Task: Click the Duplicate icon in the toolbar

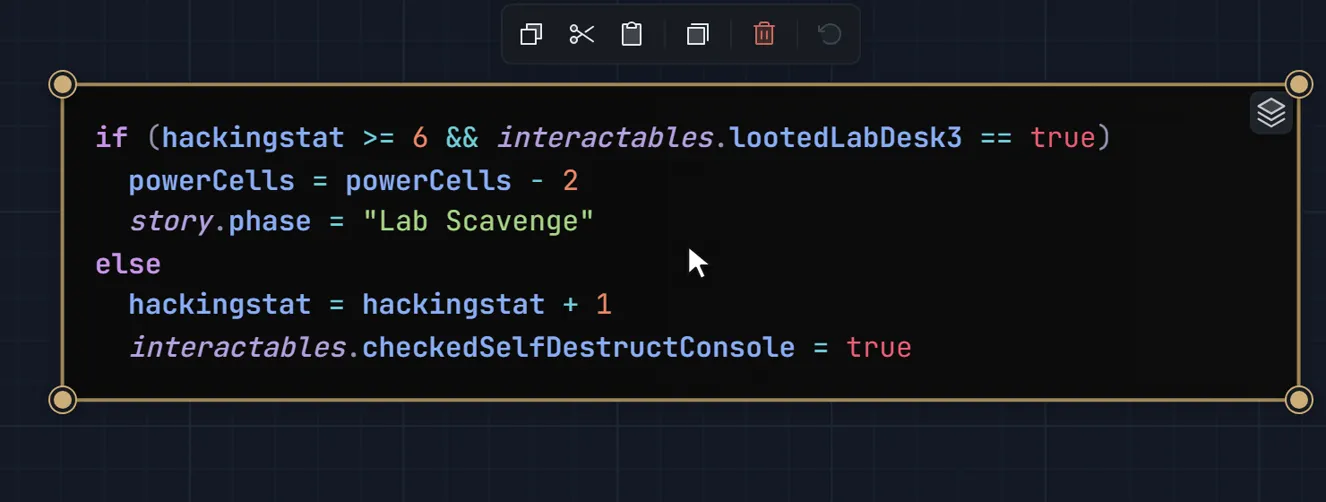Action: pos(697,35)
